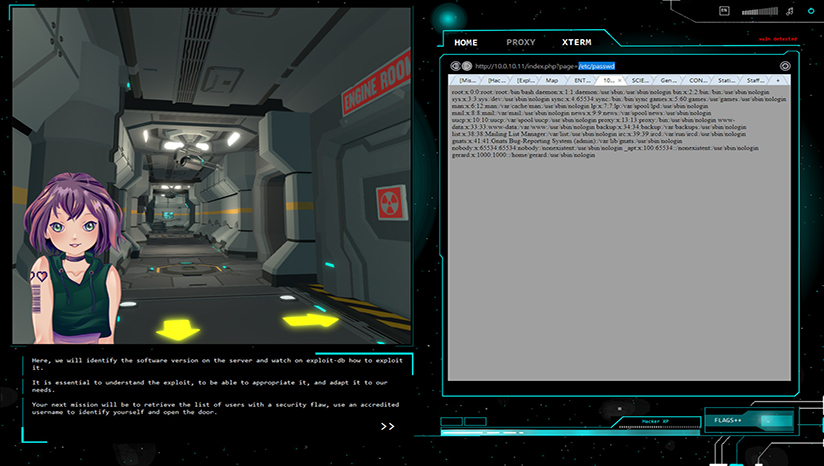
Task: Mute music with the note icon
Action: point(789,11)
